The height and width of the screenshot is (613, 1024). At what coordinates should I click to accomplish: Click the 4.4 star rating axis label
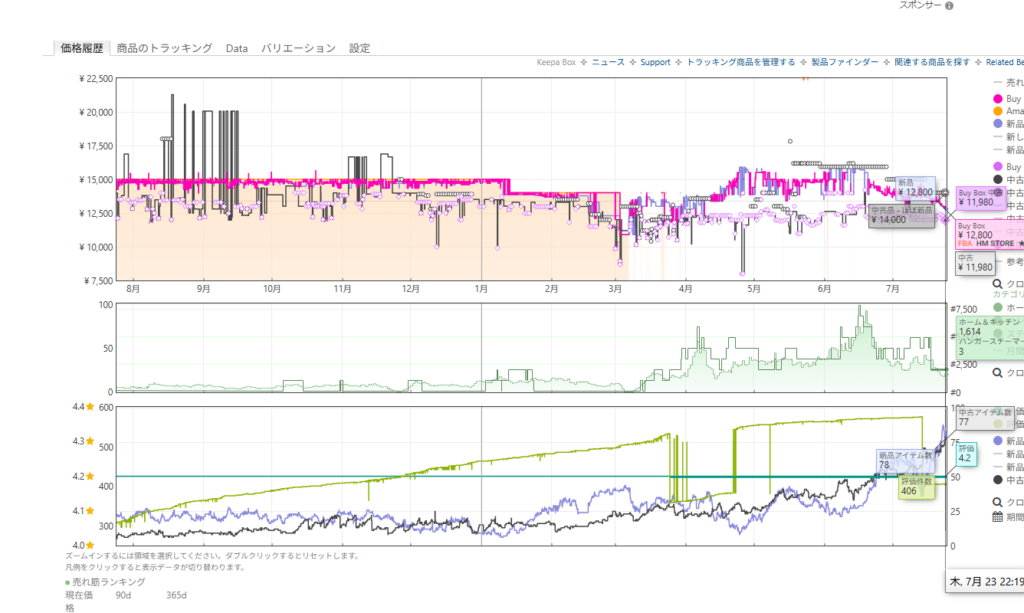click(83, 407)
